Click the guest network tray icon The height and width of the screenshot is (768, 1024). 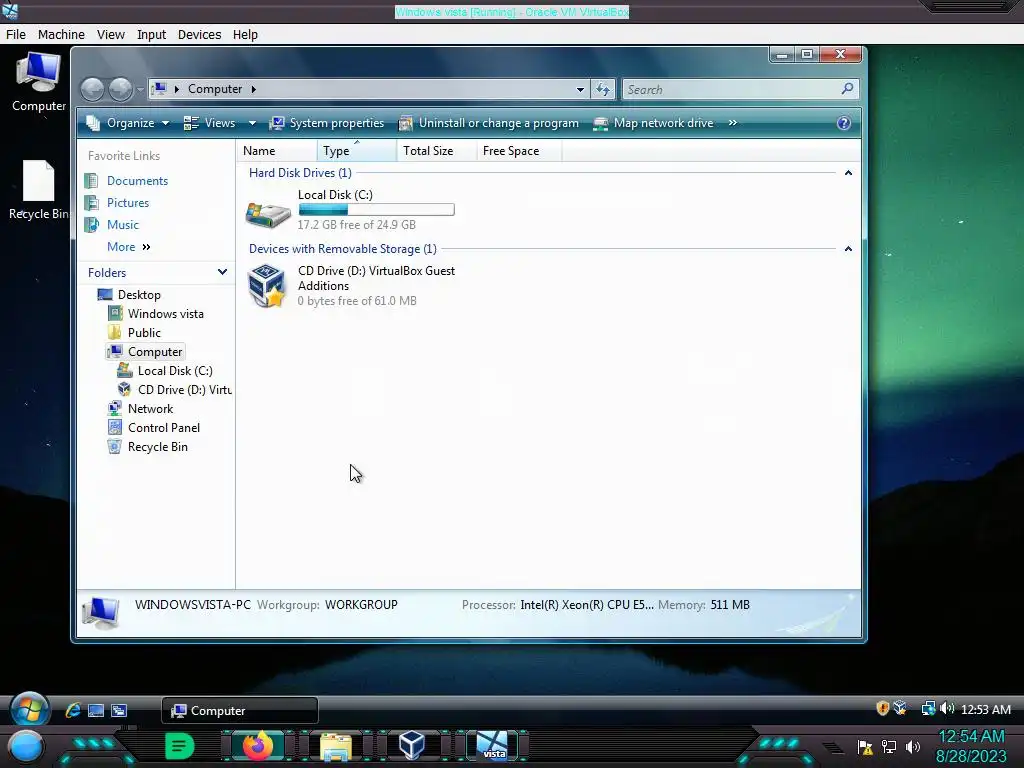point(928,709)
